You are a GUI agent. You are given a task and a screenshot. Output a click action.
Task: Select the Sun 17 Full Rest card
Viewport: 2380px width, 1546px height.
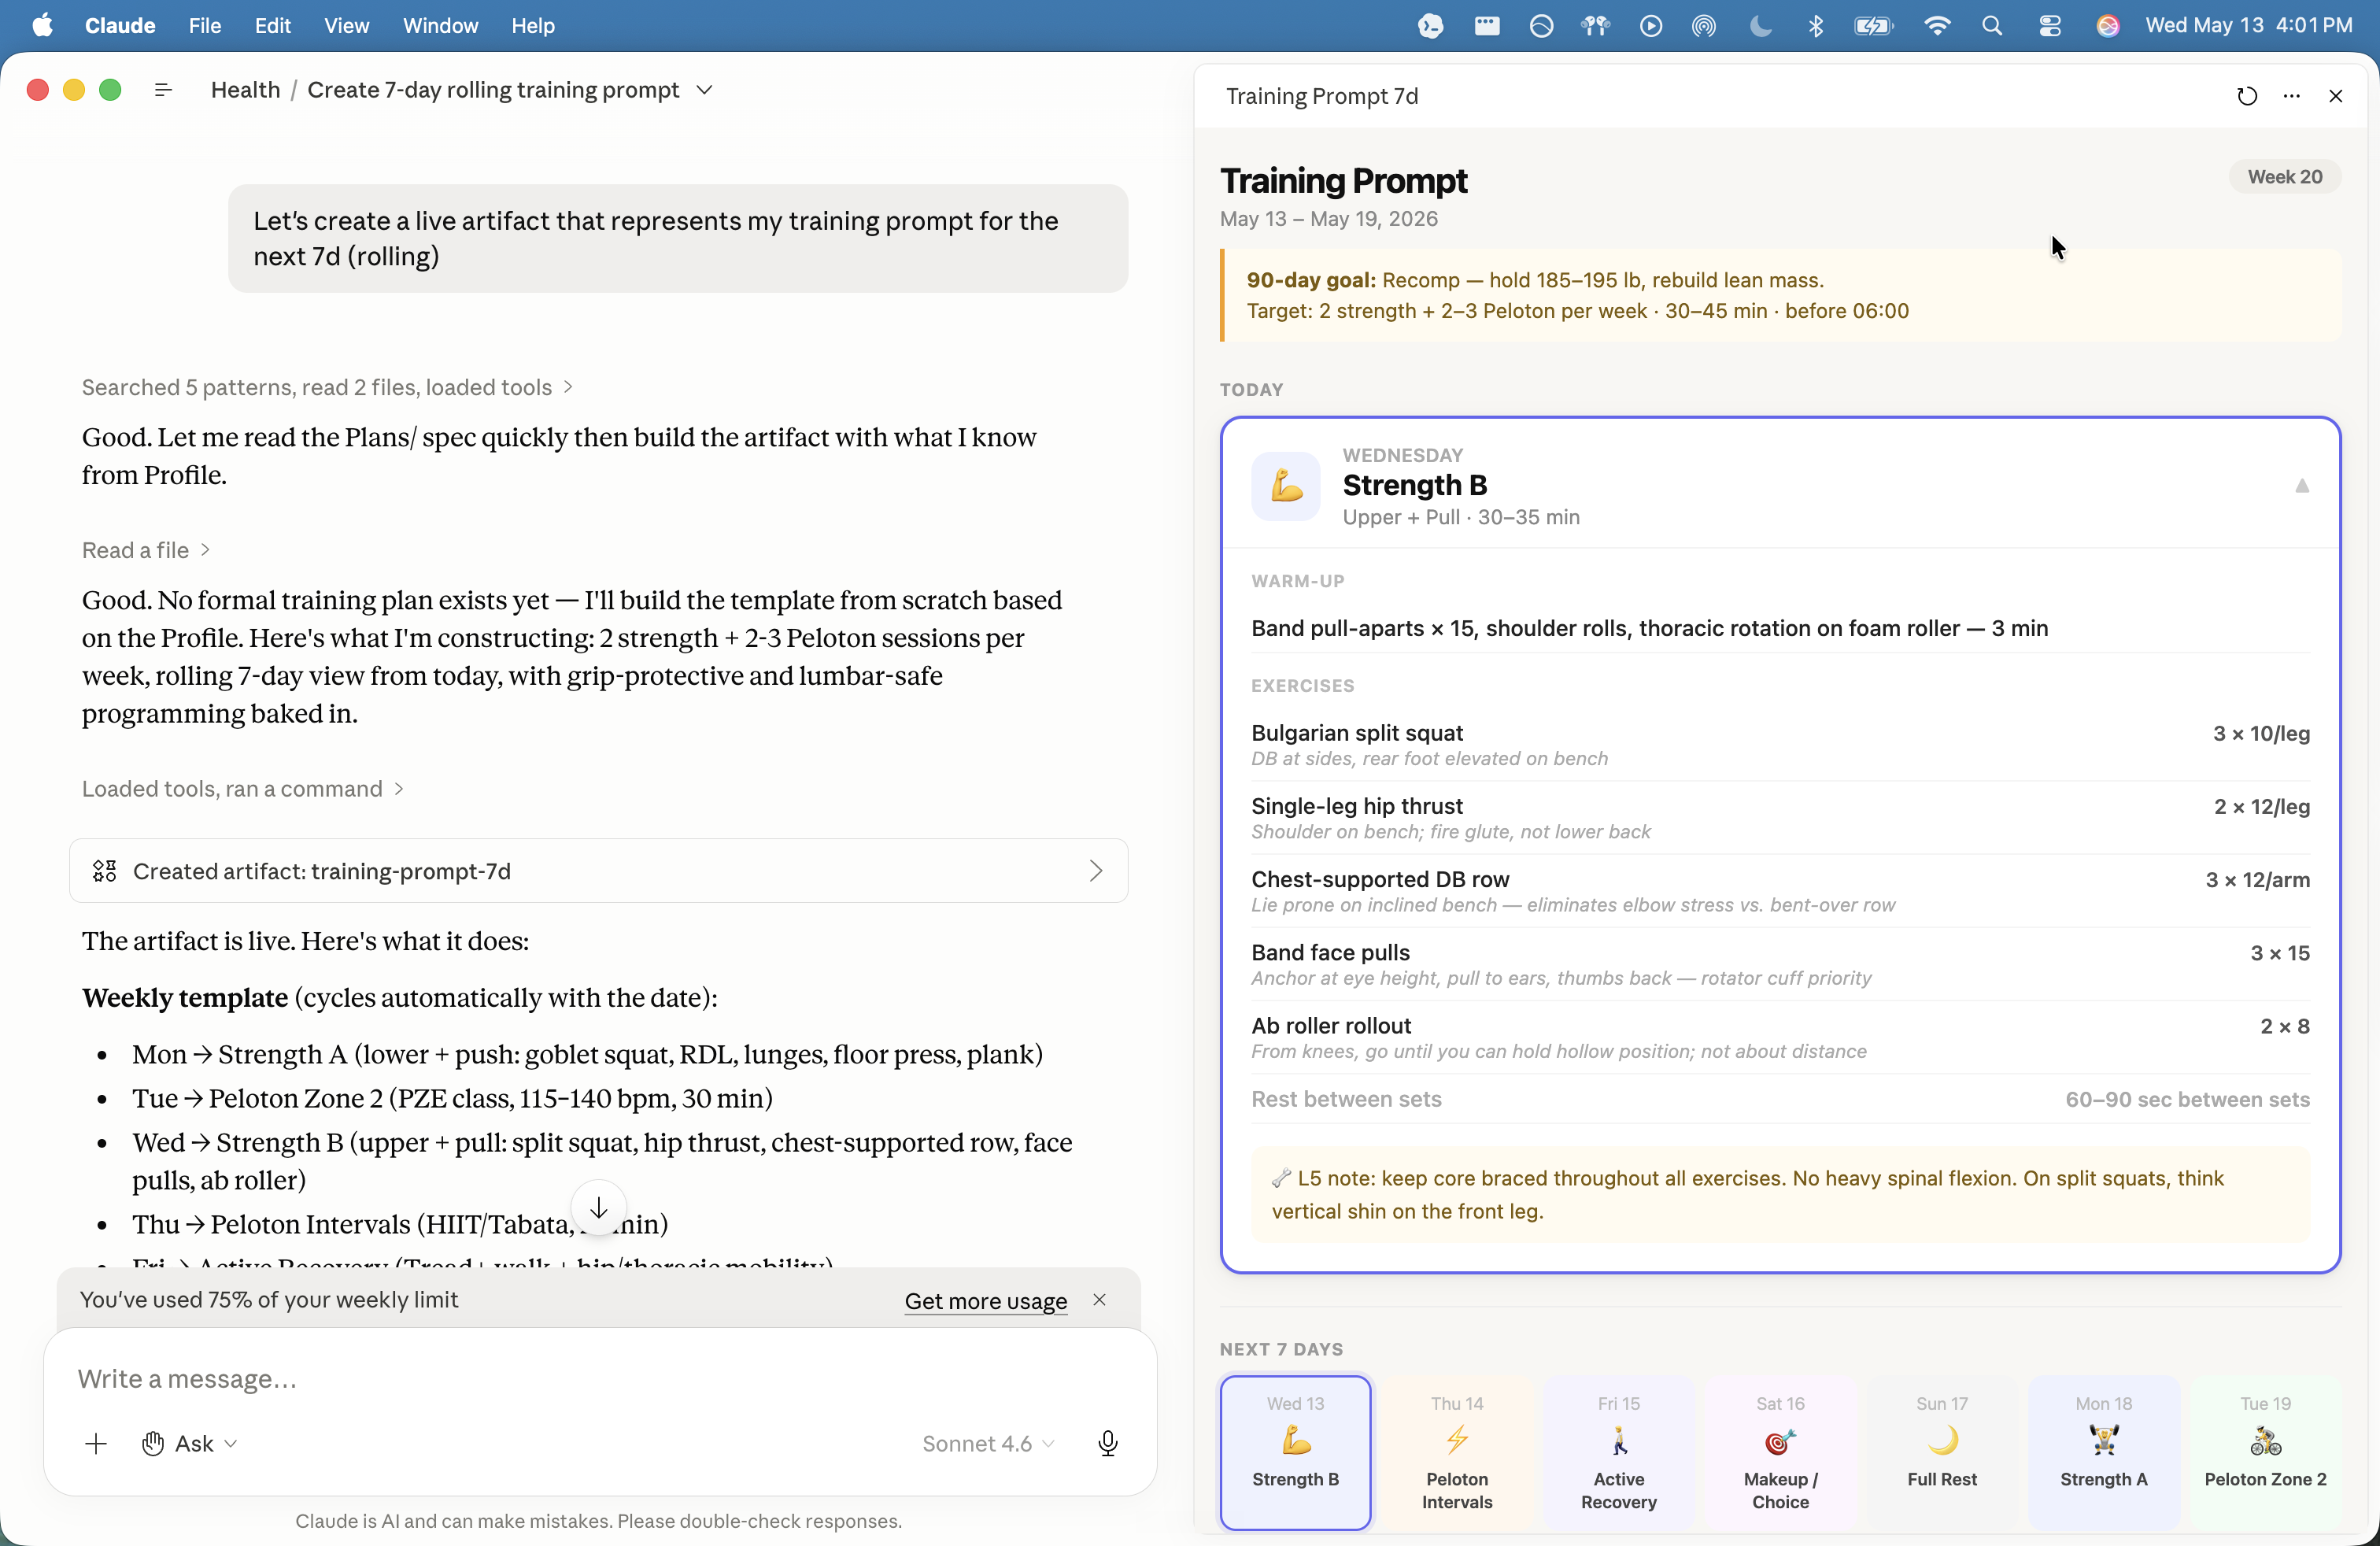coord(1942,1452)
